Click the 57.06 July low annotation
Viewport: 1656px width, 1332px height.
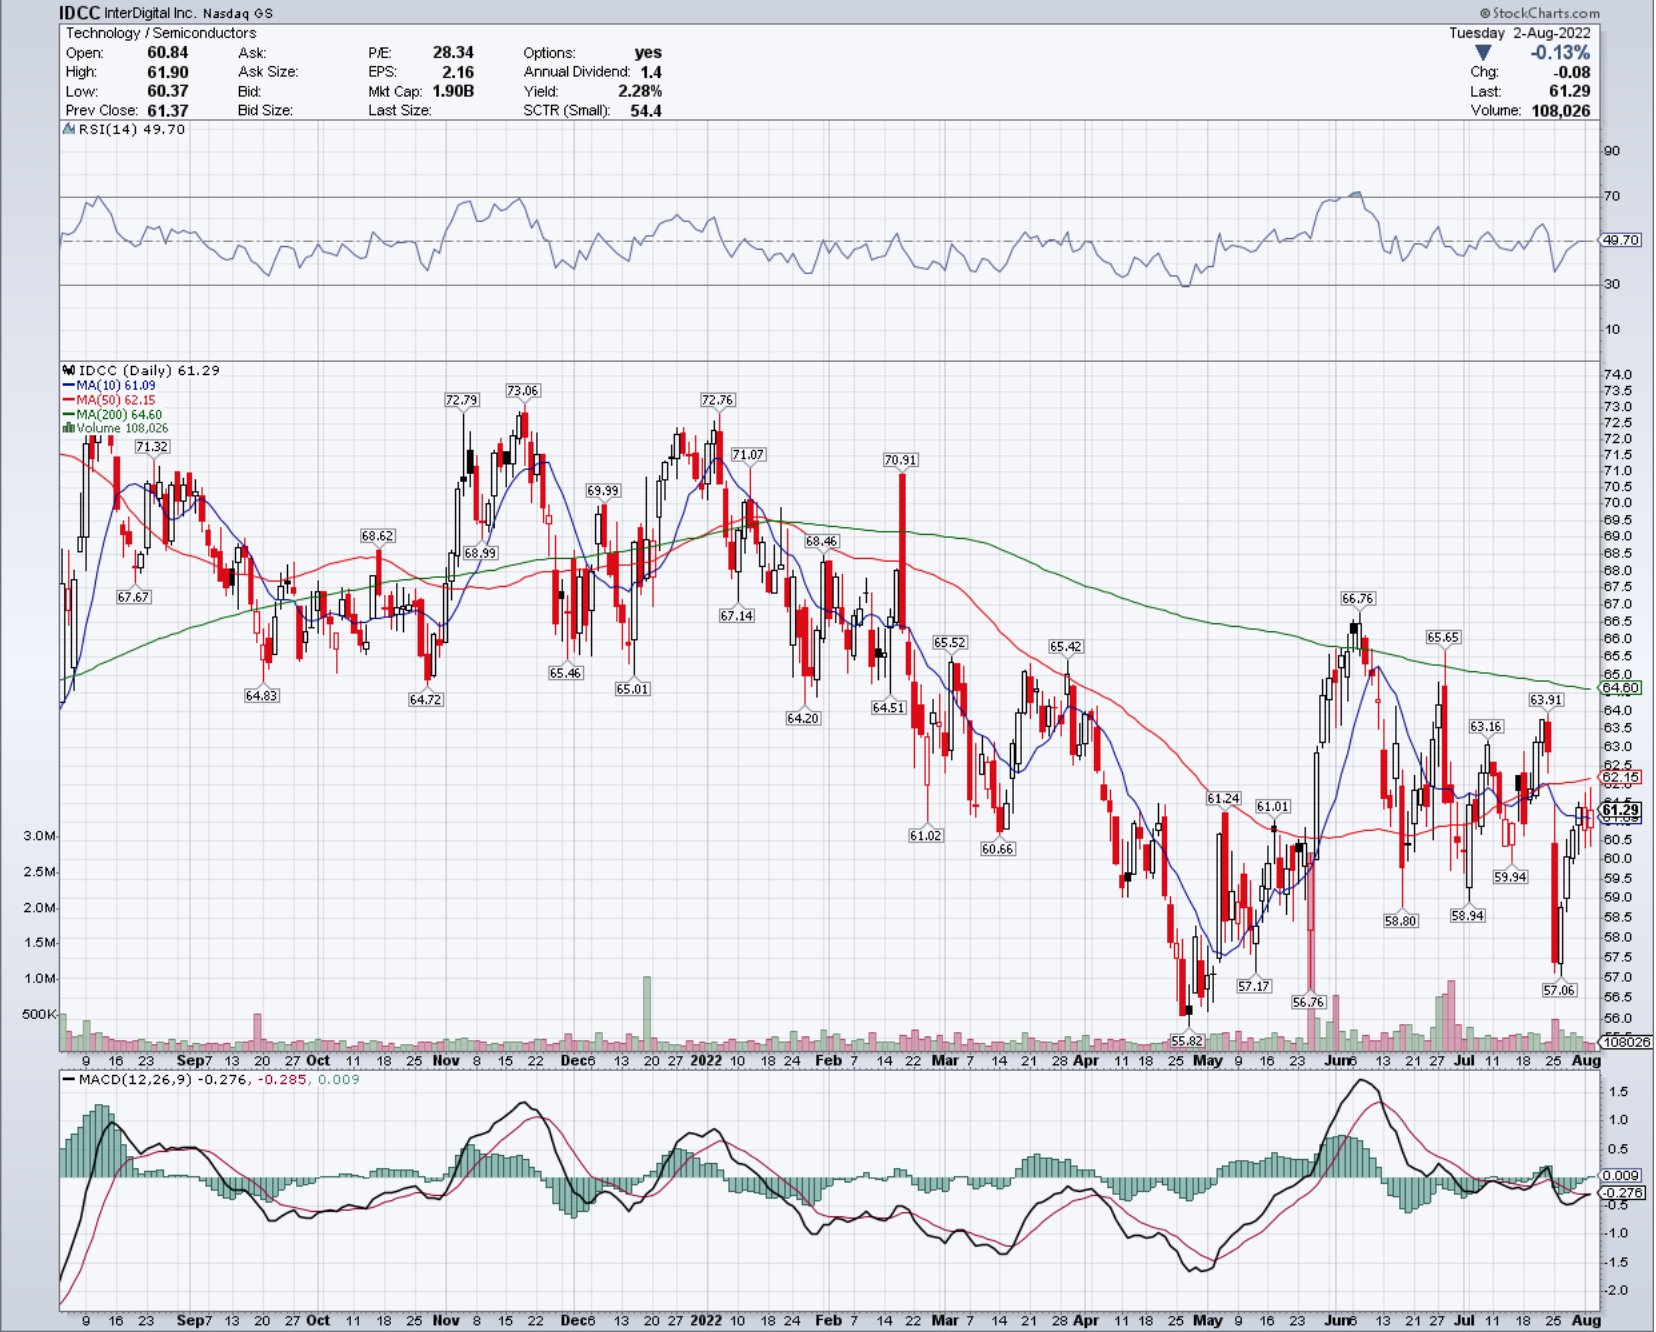[x=1559, y=990]
